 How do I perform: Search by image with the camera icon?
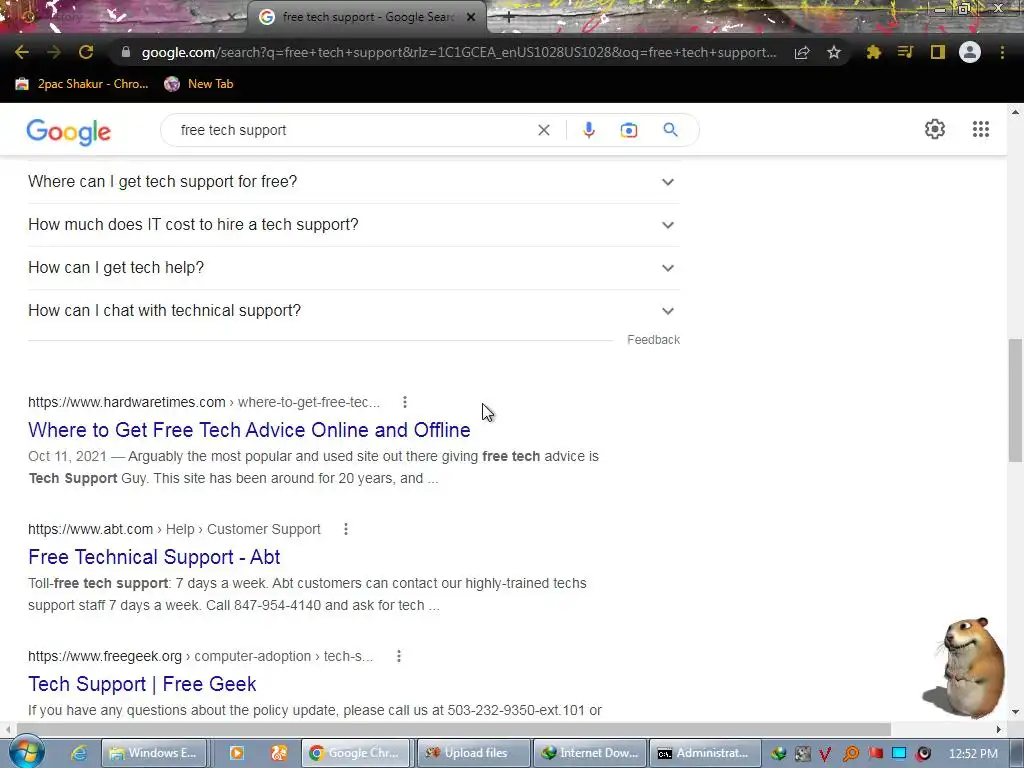[x=628, y=130]
